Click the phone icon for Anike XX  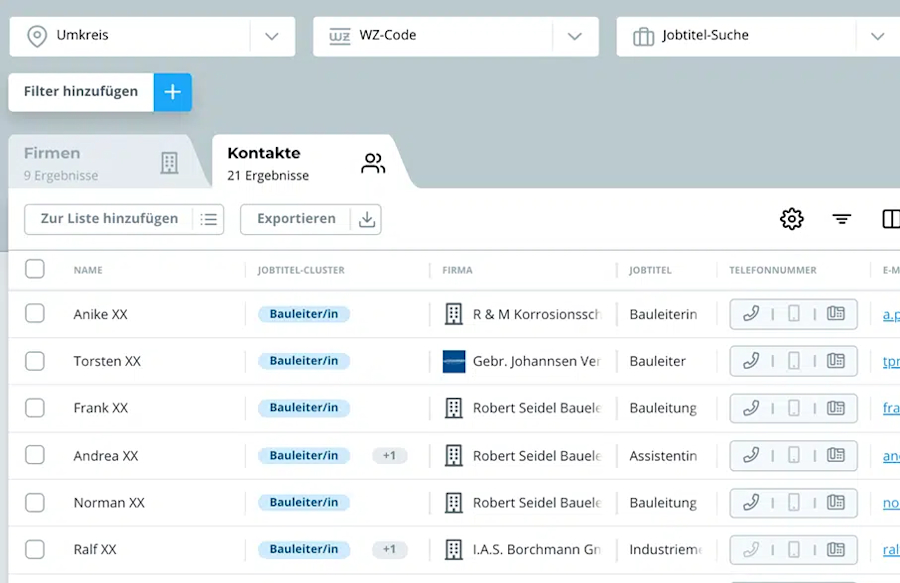pyautogui.click(x=751, y=313)
